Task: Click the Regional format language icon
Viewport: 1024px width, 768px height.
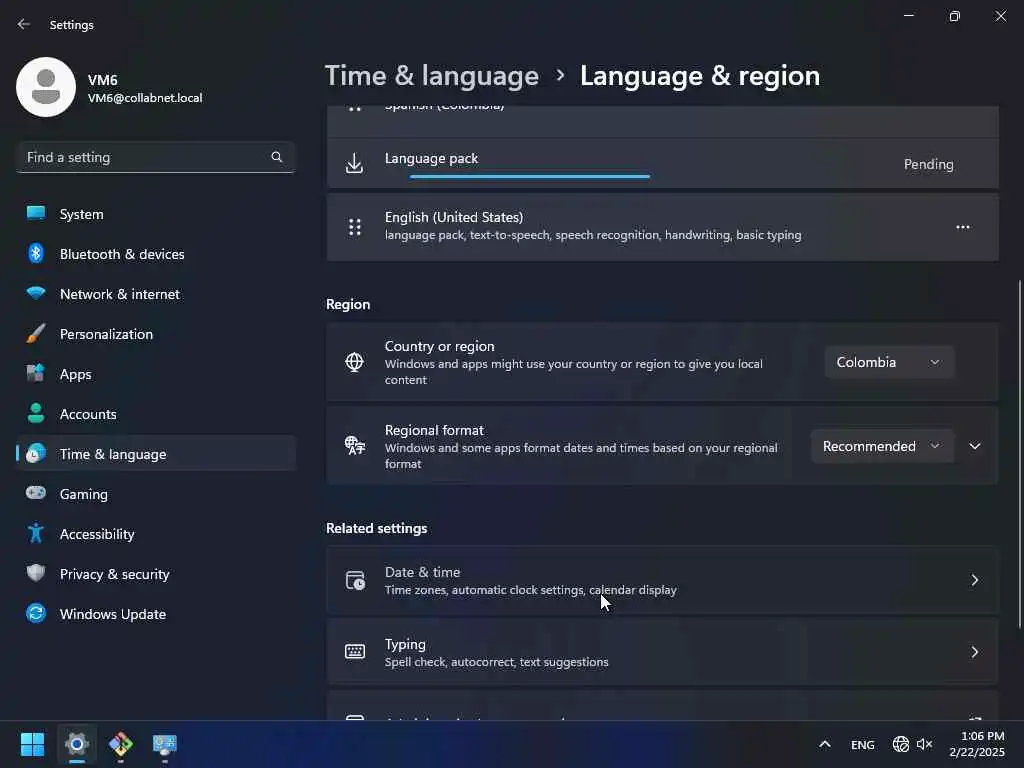Action: coord(355,446)
